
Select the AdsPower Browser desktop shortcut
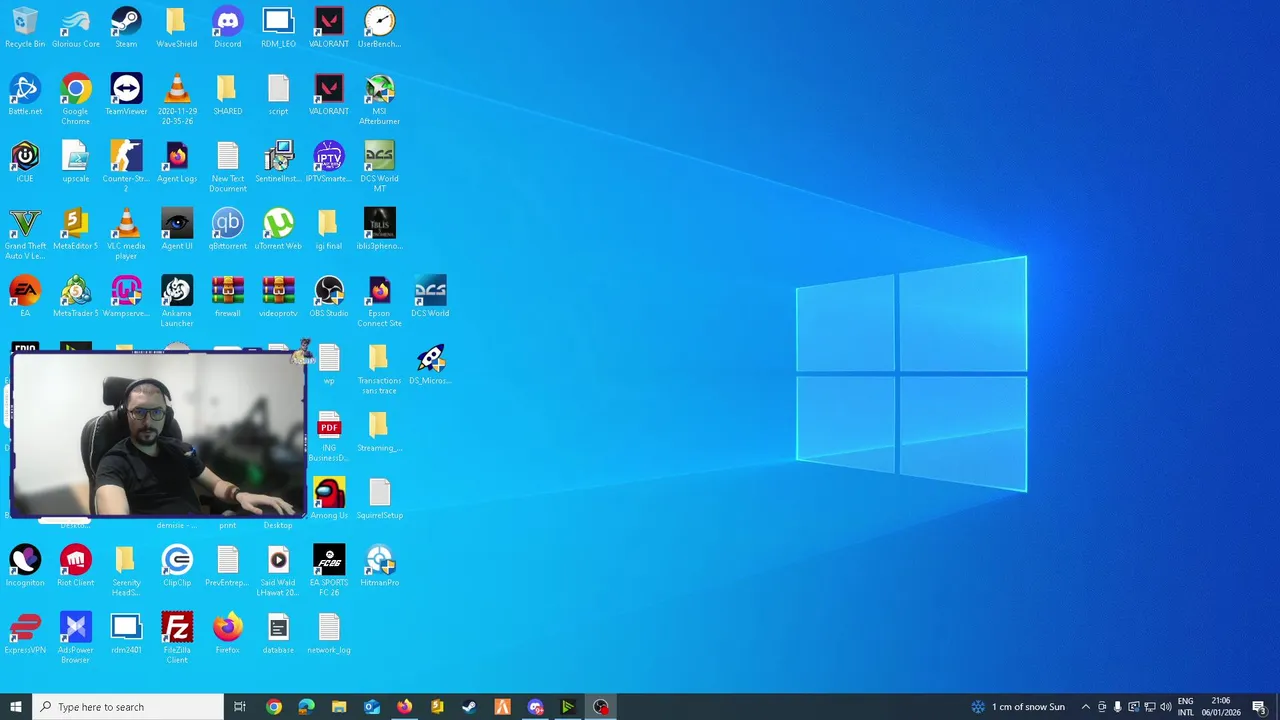click(x=76, y=637)
